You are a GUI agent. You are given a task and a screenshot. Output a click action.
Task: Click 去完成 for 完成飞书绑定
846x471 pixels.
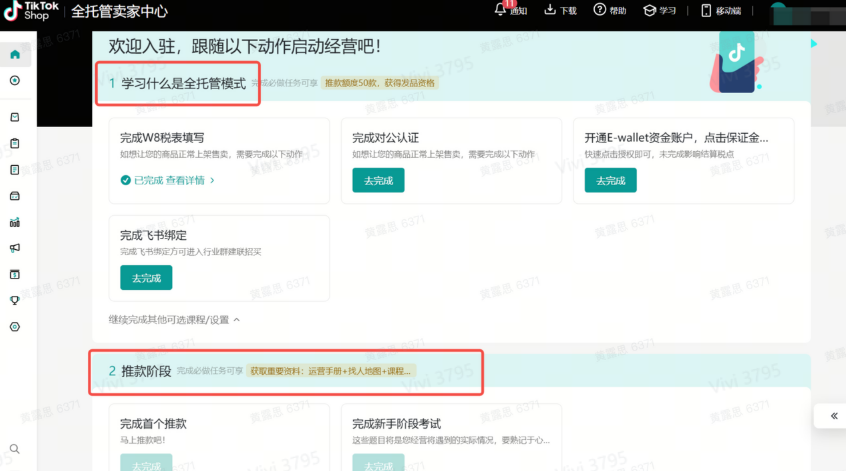(146, 278)
